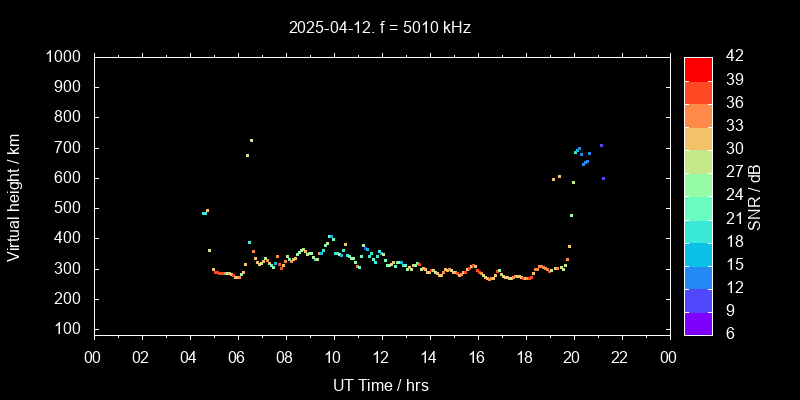Select the cyan colorbar segment between 15 and 18
This screenshot has height=400, width=800.
pos(698,254)
